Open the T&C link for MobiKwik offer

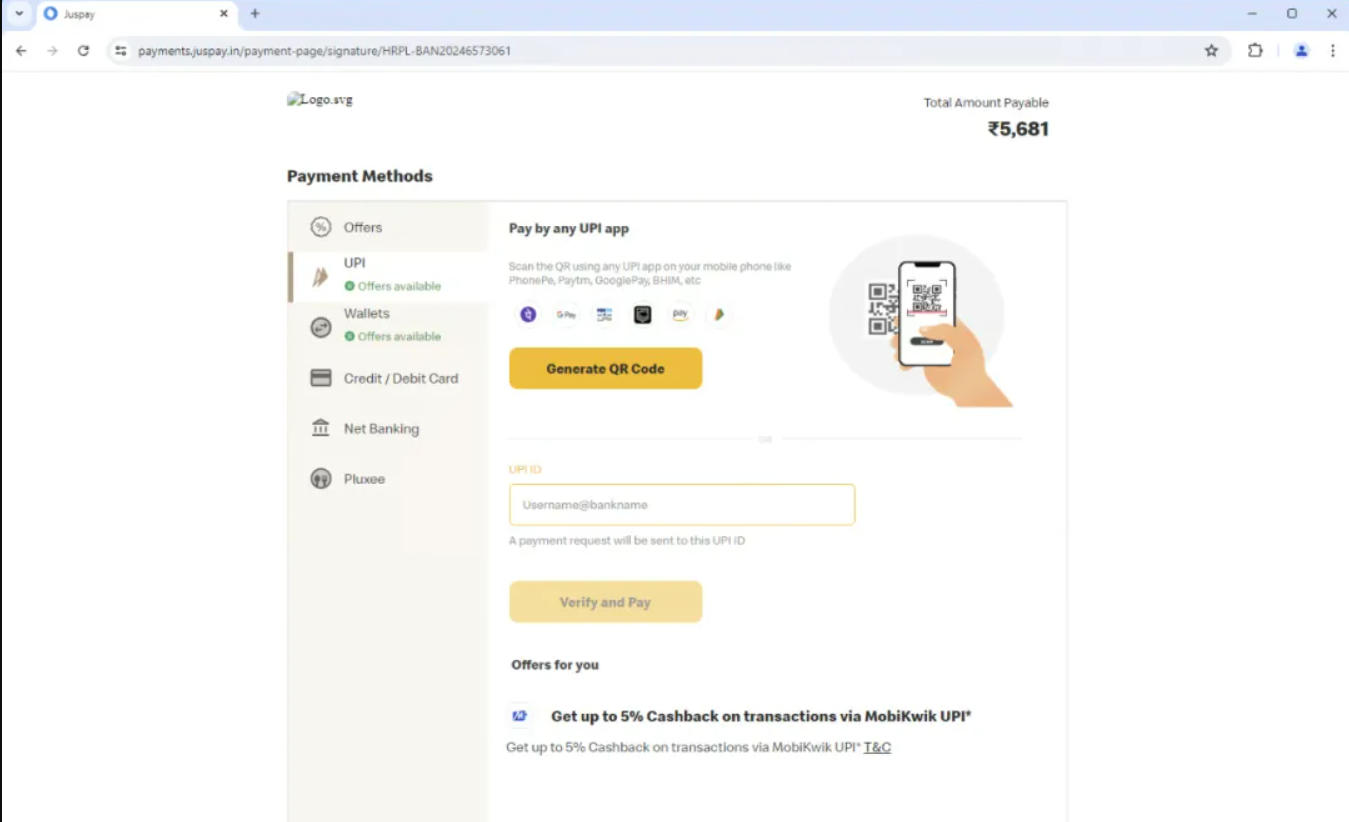click(877, 747)
